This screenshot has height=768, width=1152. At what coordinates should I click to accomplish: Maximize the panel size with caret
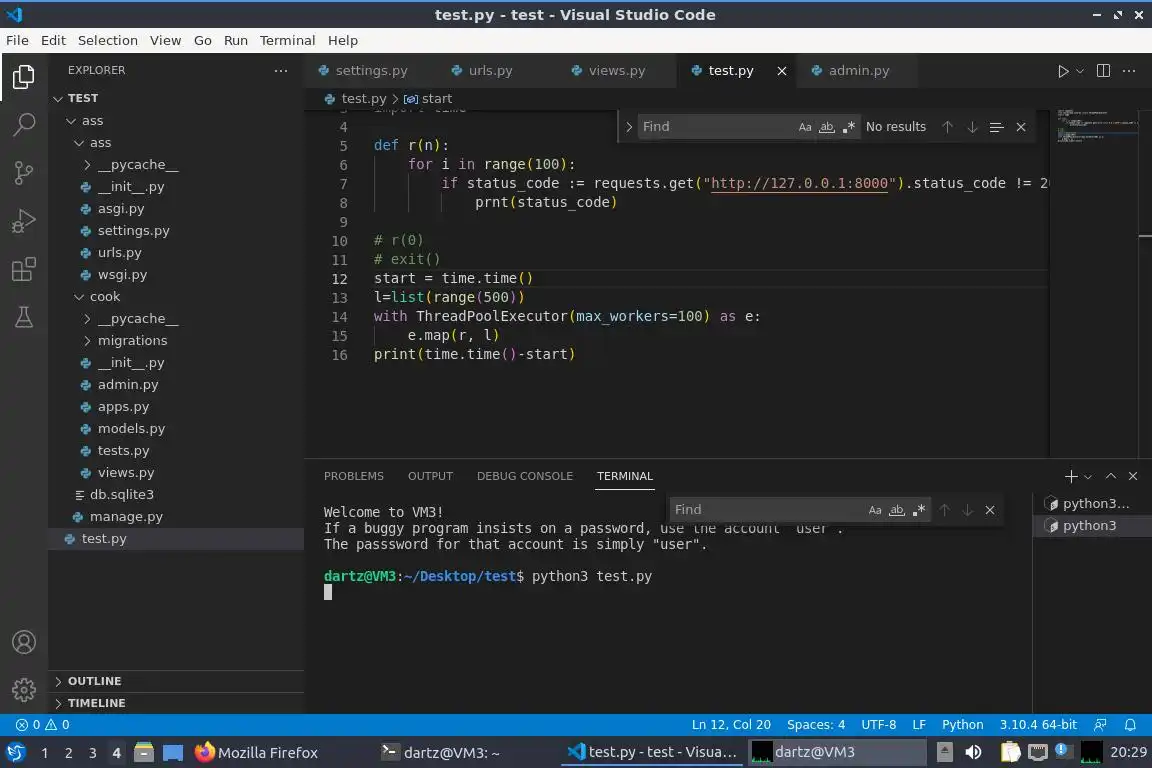tap(1111, 476)
